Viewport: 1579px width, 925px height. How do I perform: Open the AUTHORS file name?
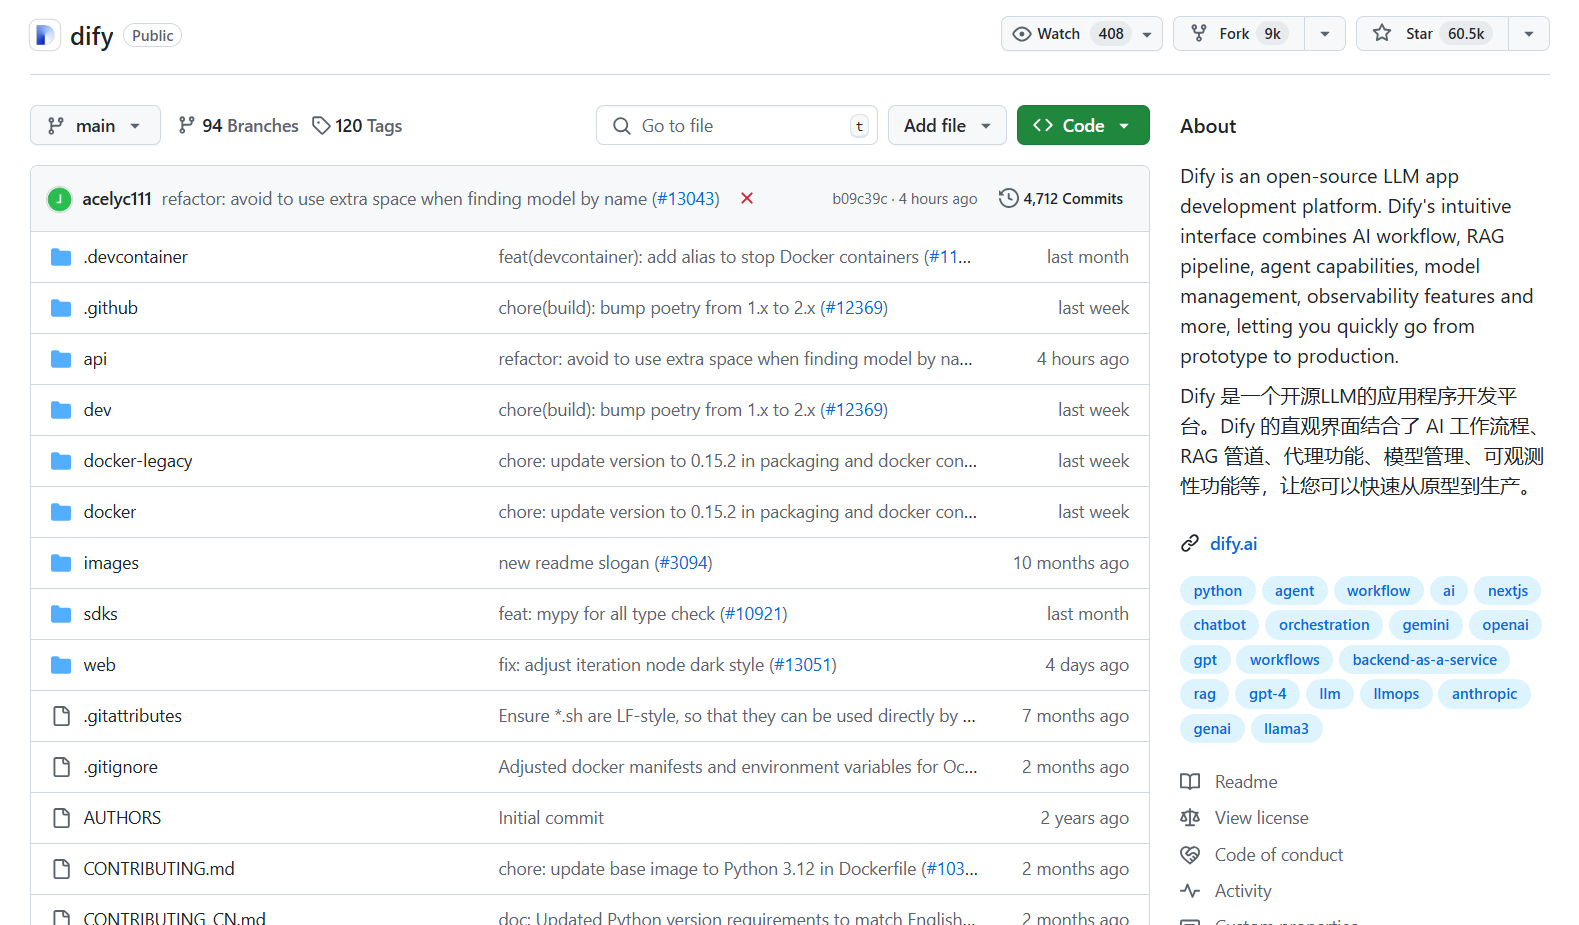tap(122, 818)
